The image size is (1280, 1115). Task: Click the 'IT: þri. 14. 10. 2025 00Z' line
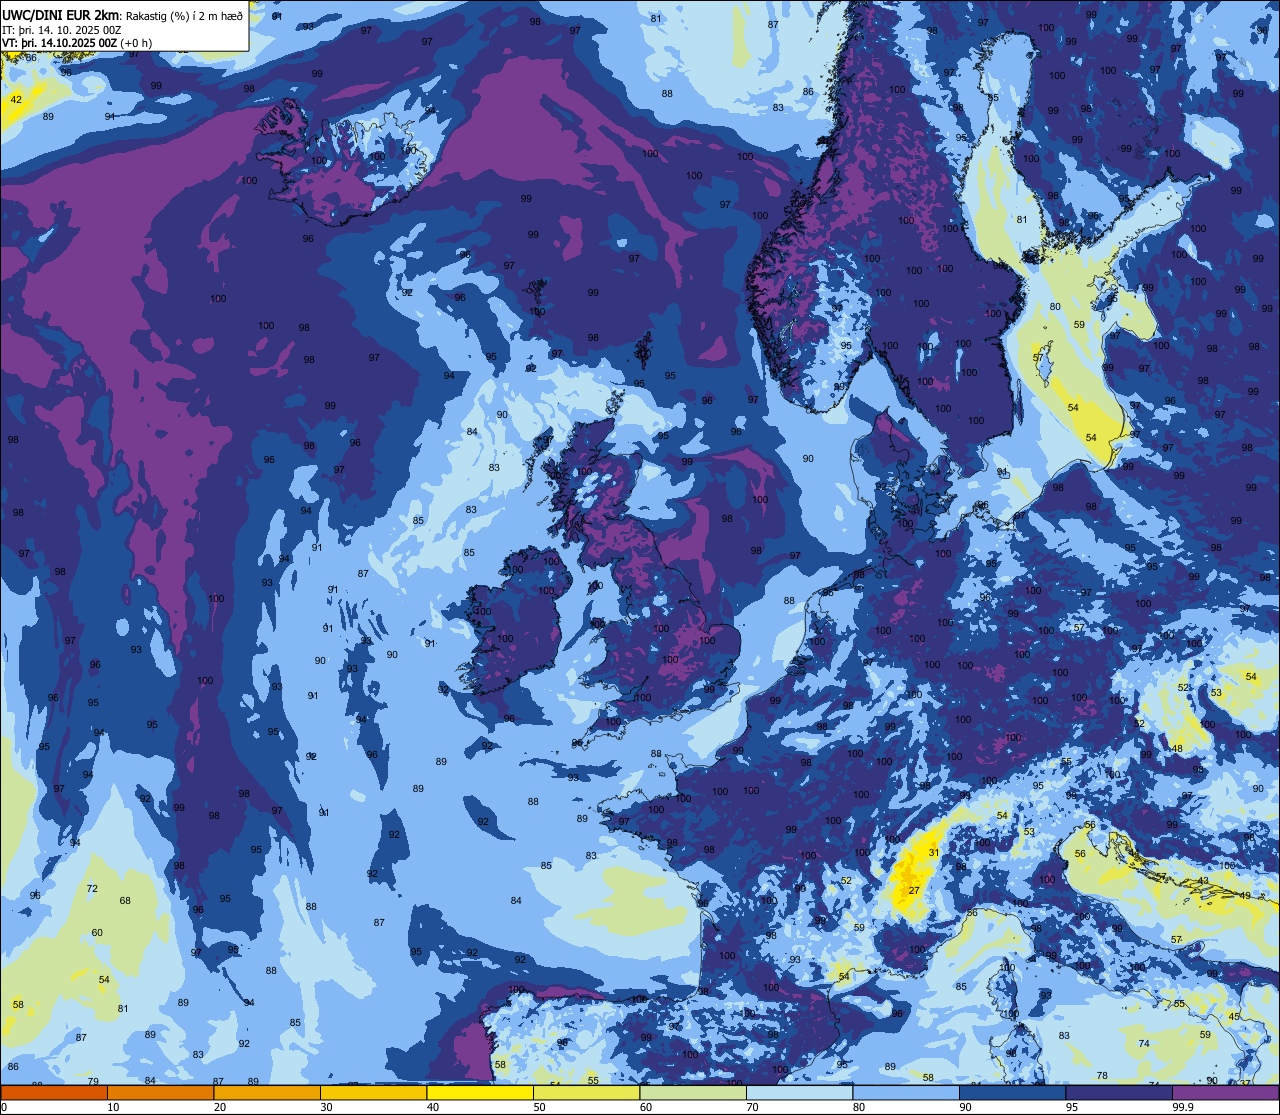[62, 29]
